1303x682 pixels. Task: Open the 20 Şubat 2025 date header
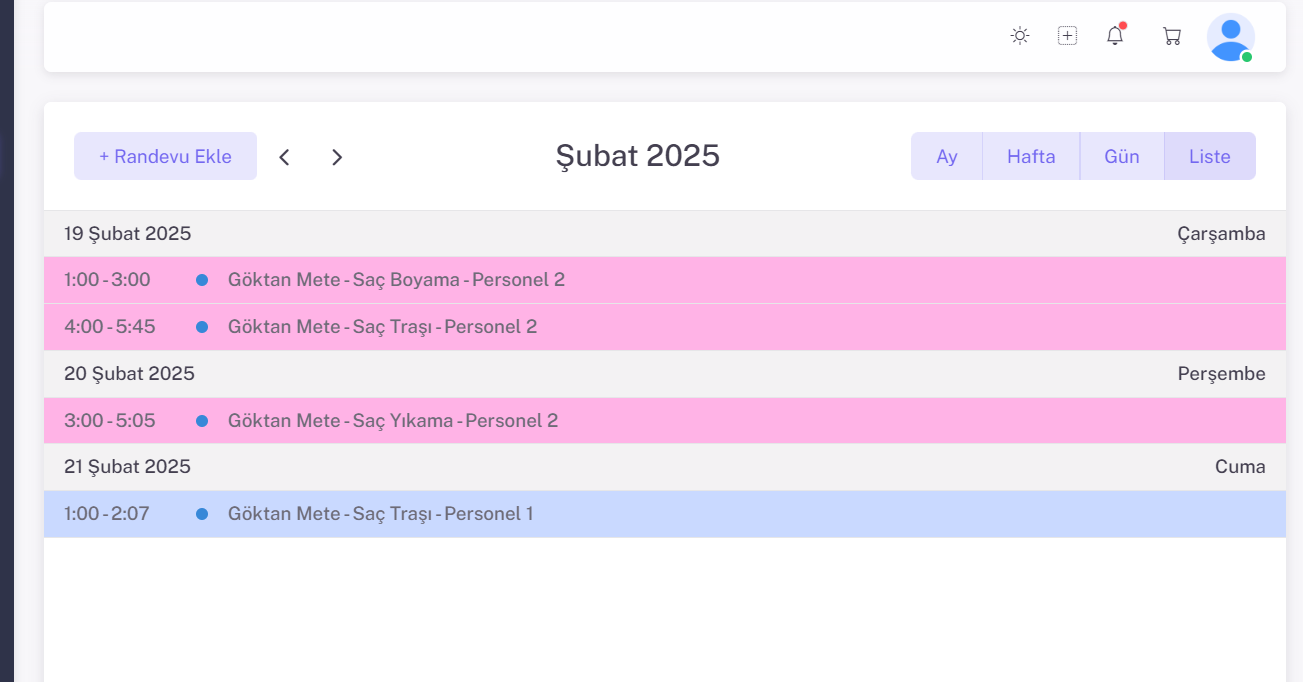129,374
